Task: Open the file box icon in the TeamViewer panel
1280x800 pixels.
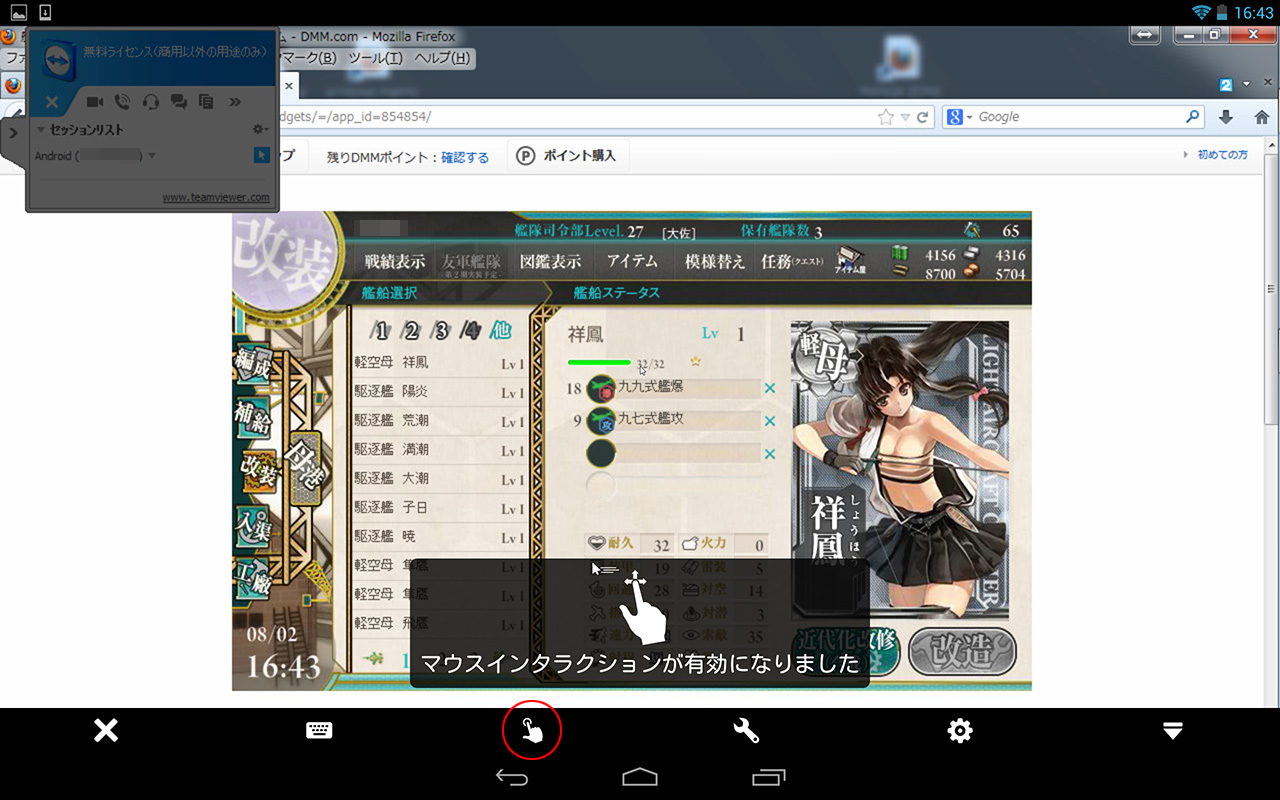Action: point(207,101)
